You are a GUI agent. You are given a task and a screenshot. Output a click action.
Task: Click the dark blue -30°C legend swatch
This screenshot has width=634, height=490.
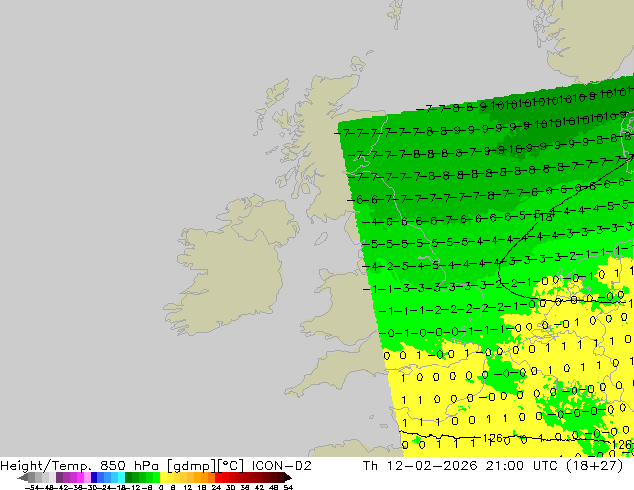(x=94, y=477)
